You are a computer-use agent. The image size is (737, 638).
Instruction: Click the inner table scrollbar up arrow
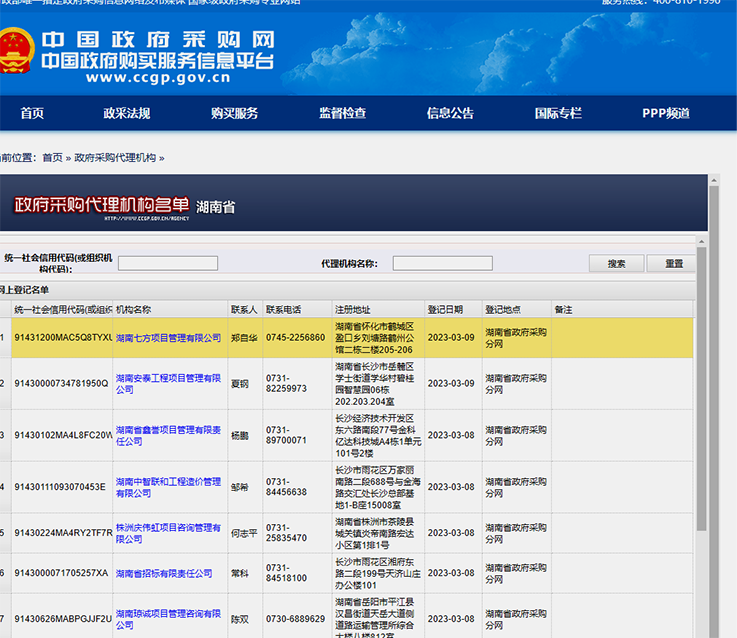[701, 241]
